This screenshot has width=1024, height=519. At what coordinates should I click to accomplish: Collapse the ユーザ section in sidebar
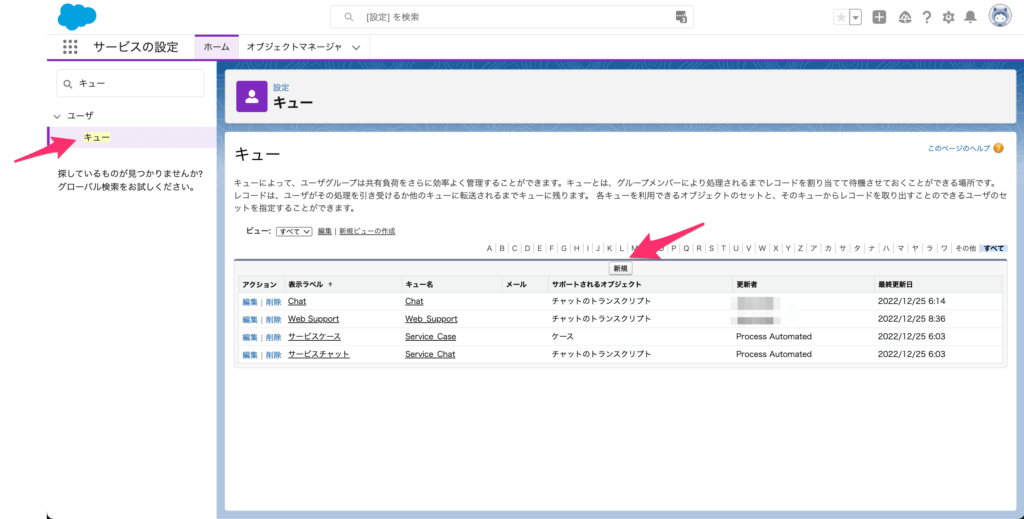click(x=57, y=116)
